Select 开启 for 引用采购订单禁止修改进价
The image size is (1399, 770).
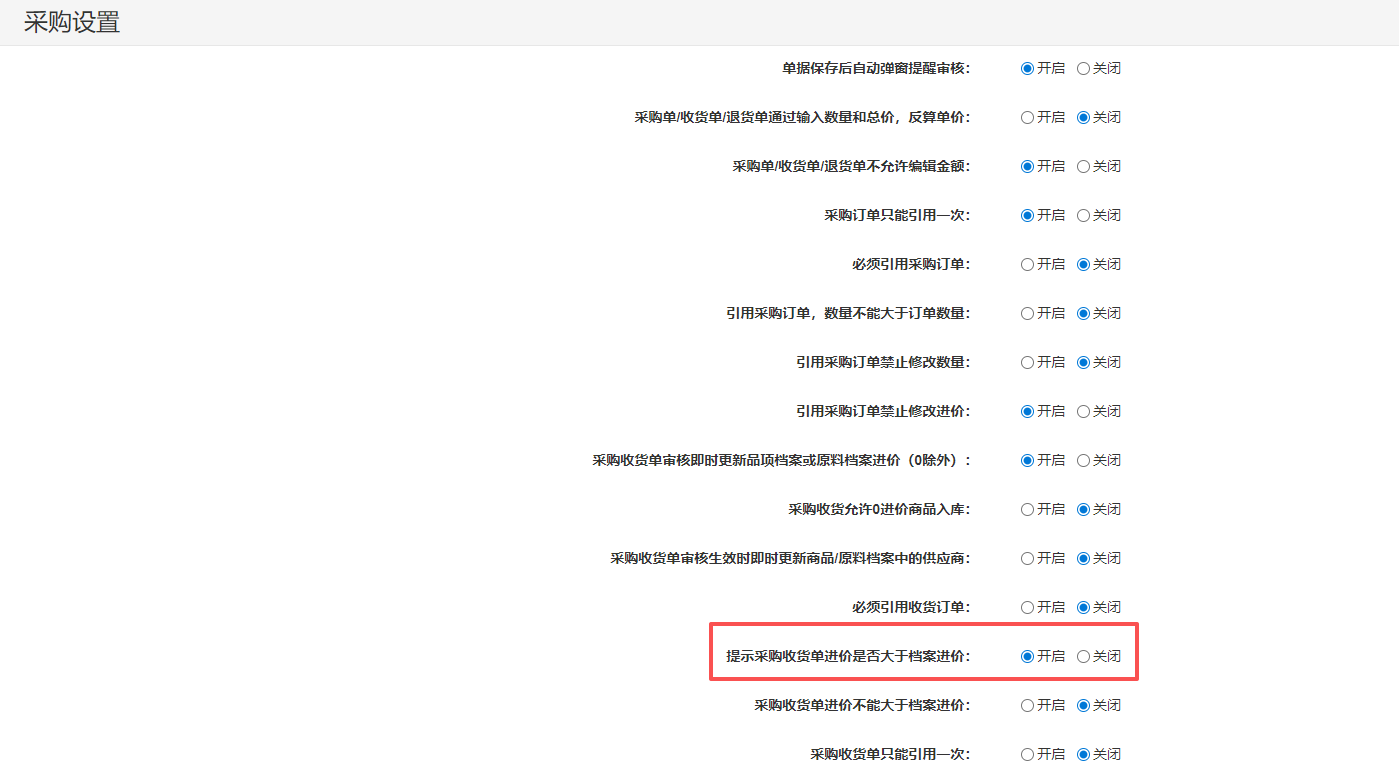(x=1027, y=412)
